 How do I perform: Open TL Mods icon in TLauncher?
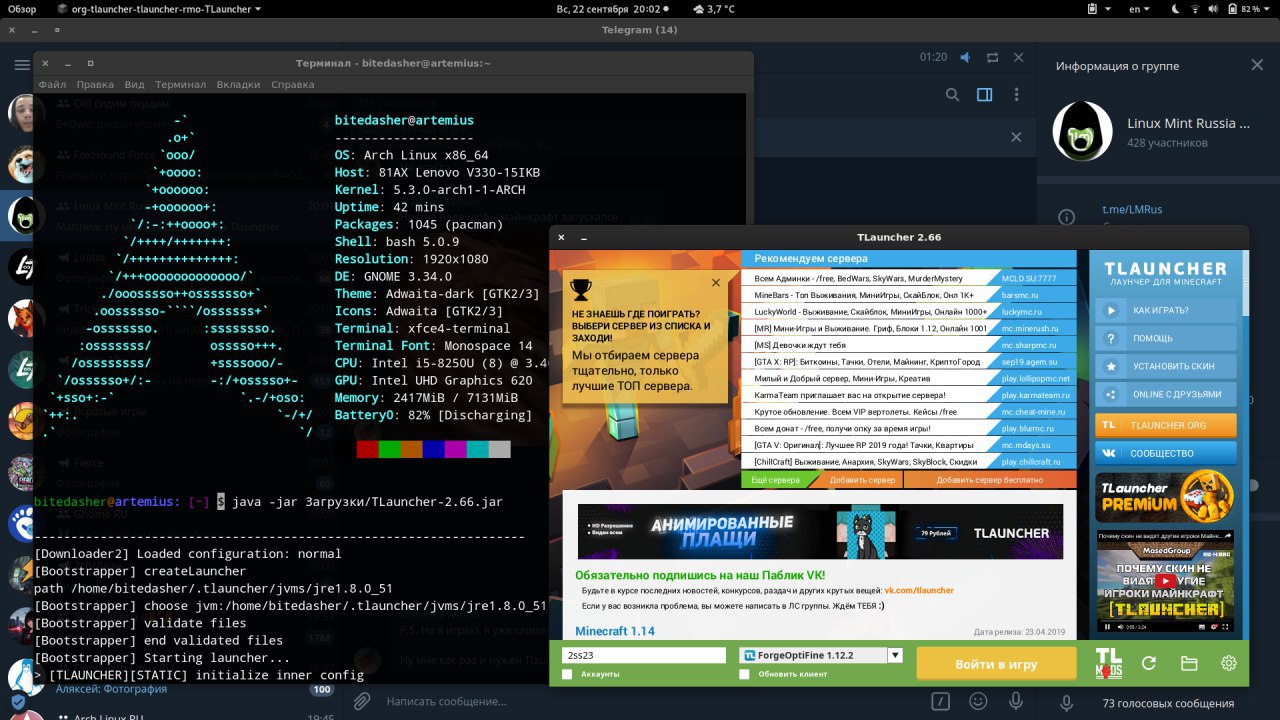[1108, 663]
